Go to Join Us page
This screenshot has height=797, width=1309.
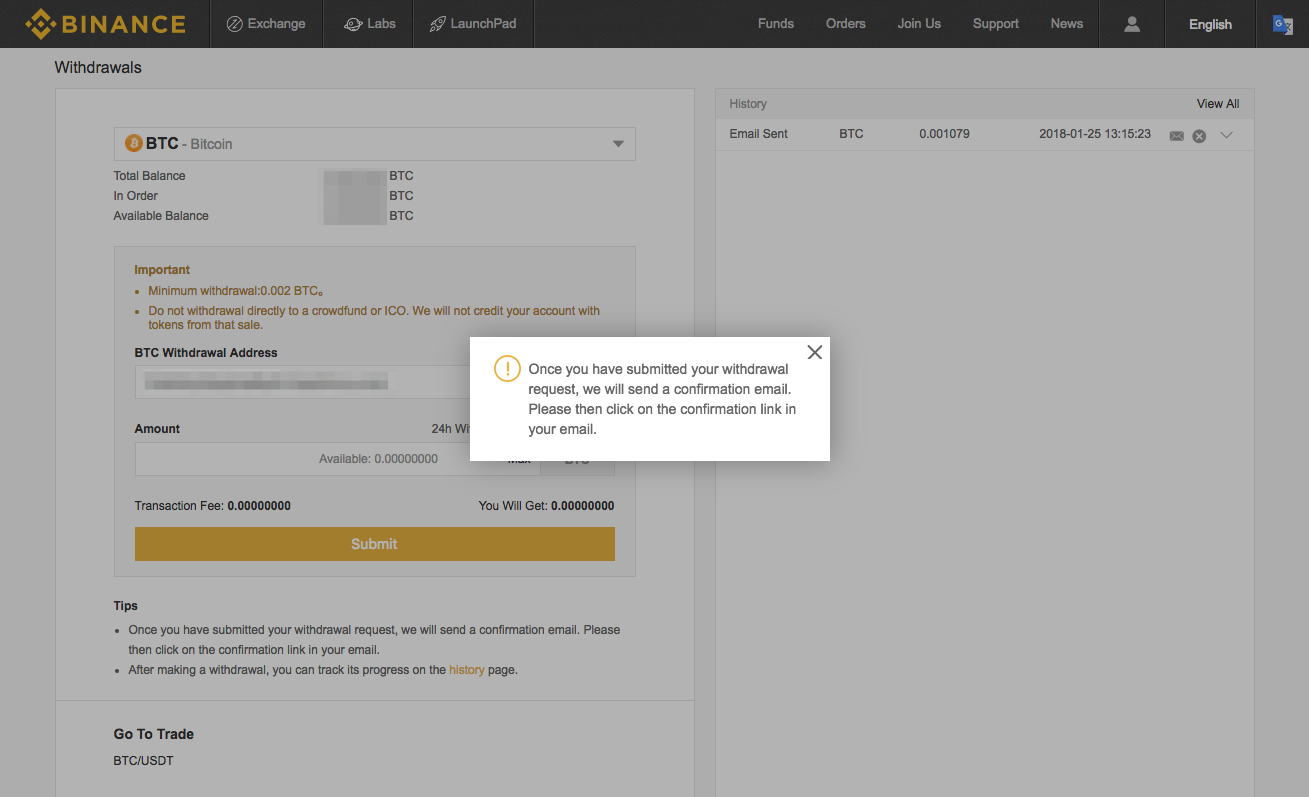point(919,24)
